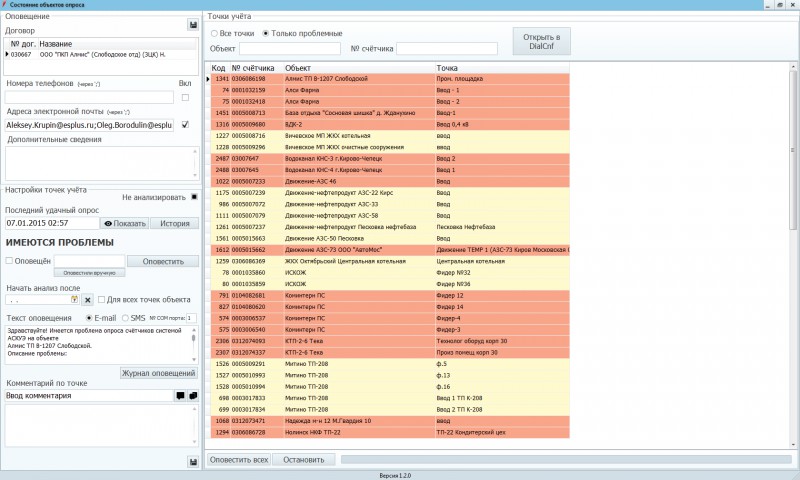
Task: Select row 1294 Нолинск НКФ ТП-22
Action: 390,432
